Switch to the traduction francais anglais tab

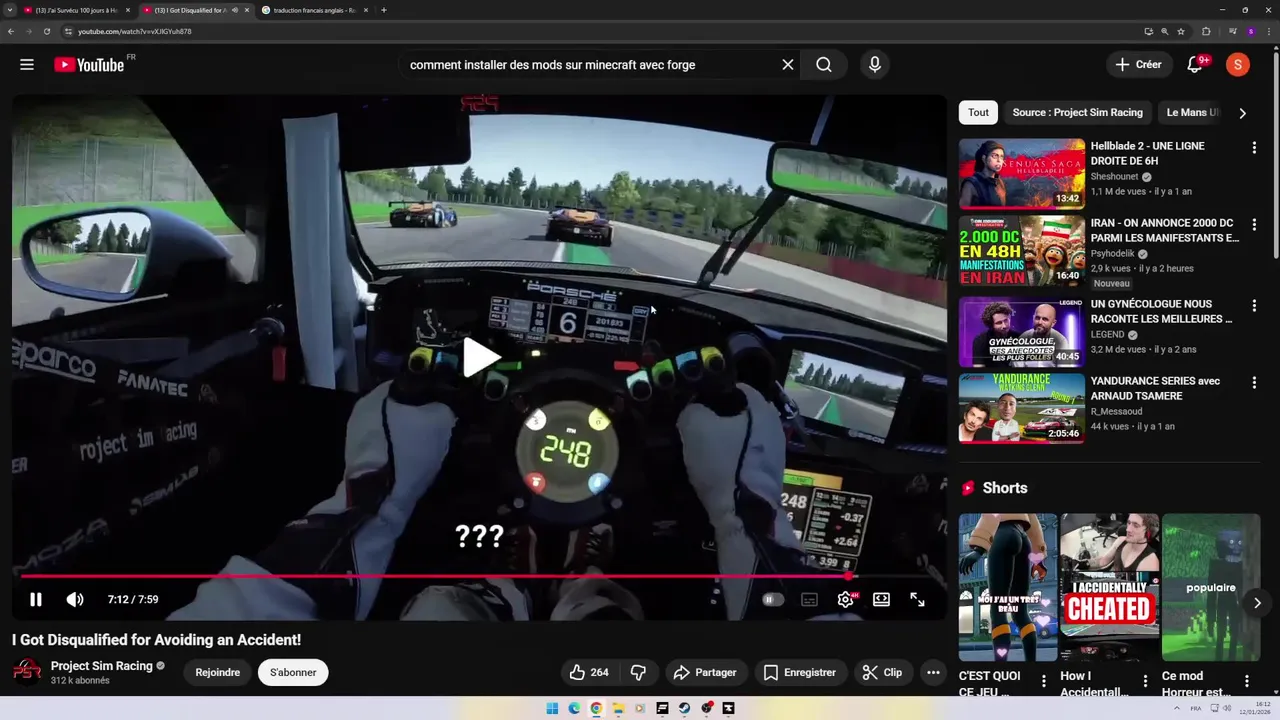315,10
